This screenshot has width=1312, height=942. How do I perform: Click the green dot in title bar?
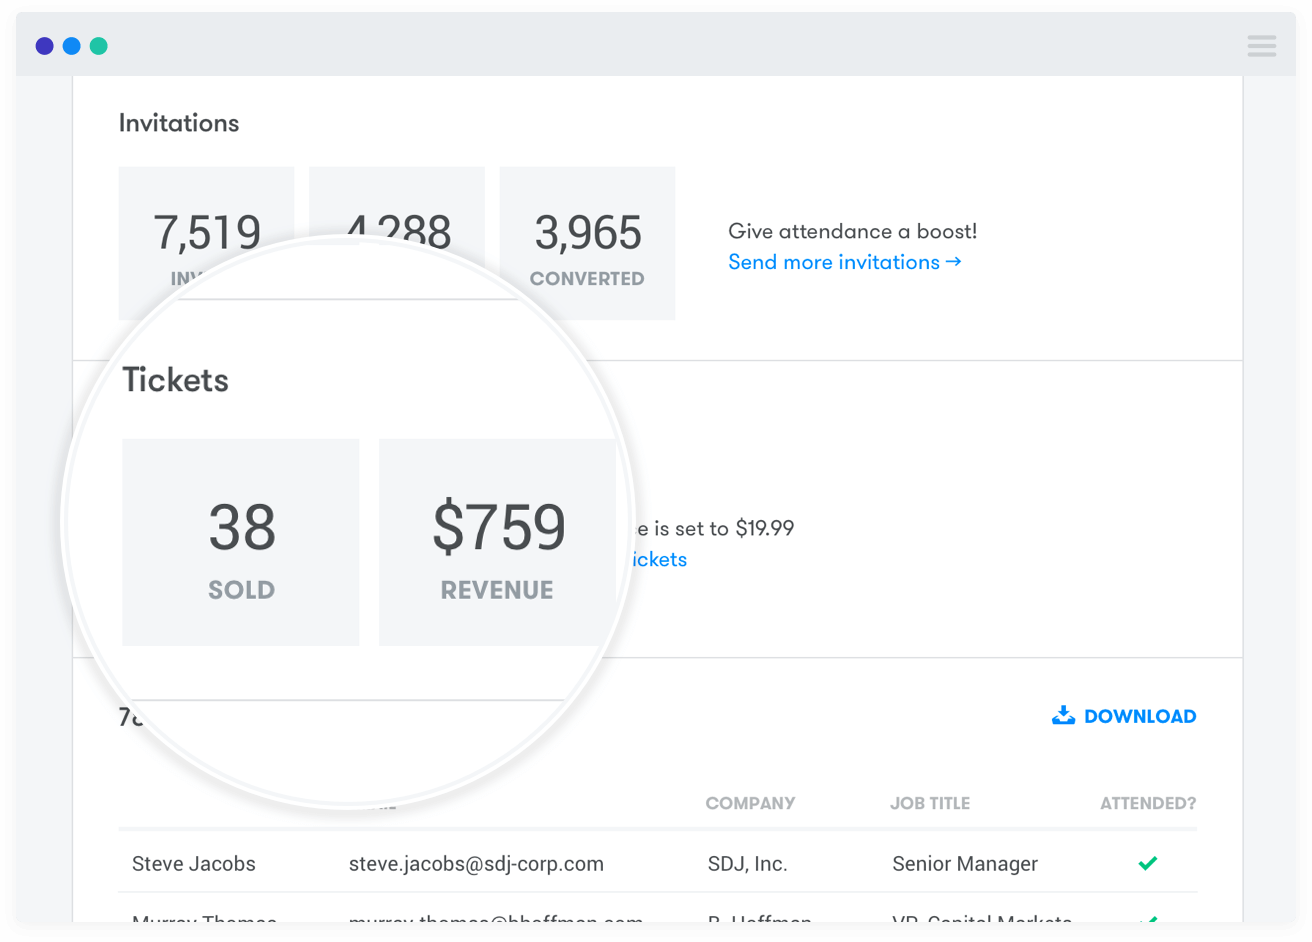[99, 46]
